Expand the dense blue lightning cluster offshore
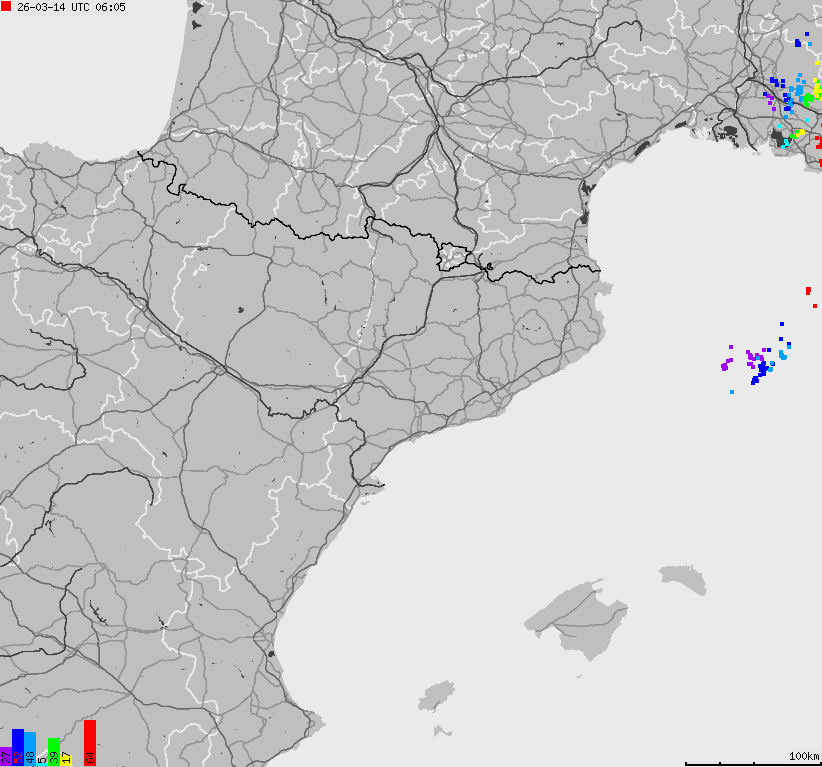 pos(765,370)
